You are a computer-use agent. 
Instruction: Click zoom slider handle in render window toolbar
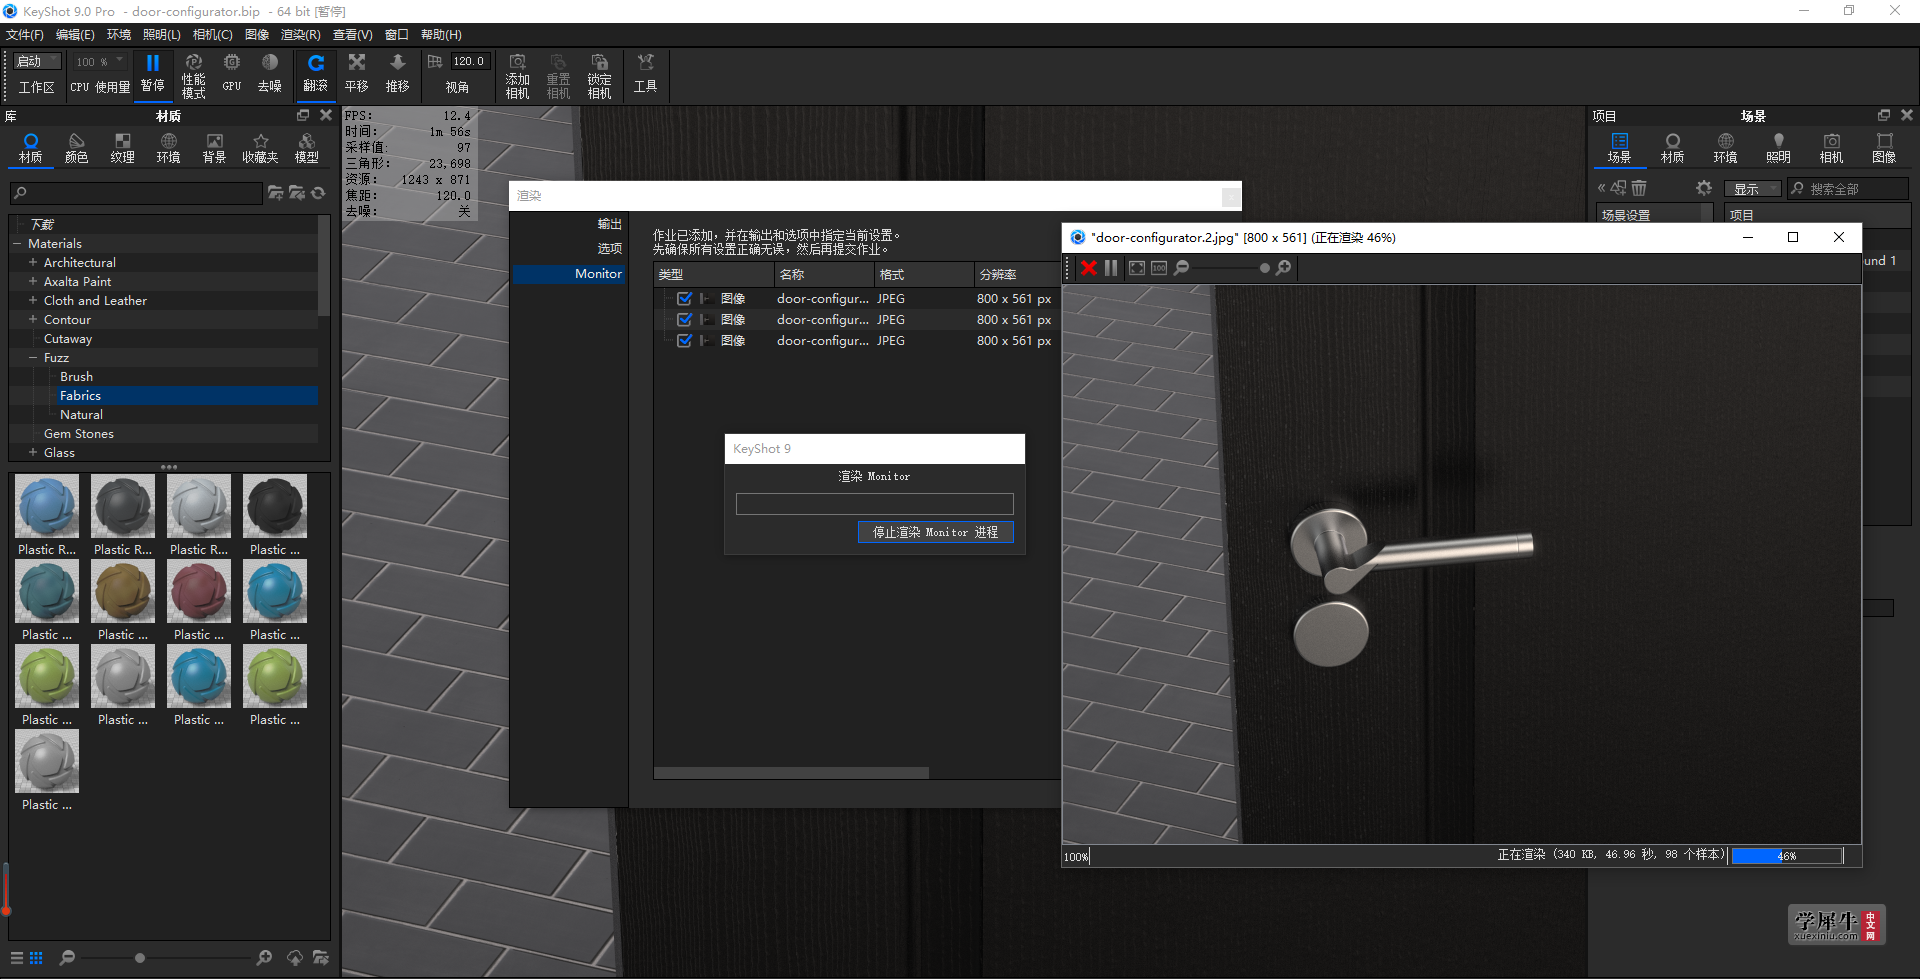tap(1264, 268)
